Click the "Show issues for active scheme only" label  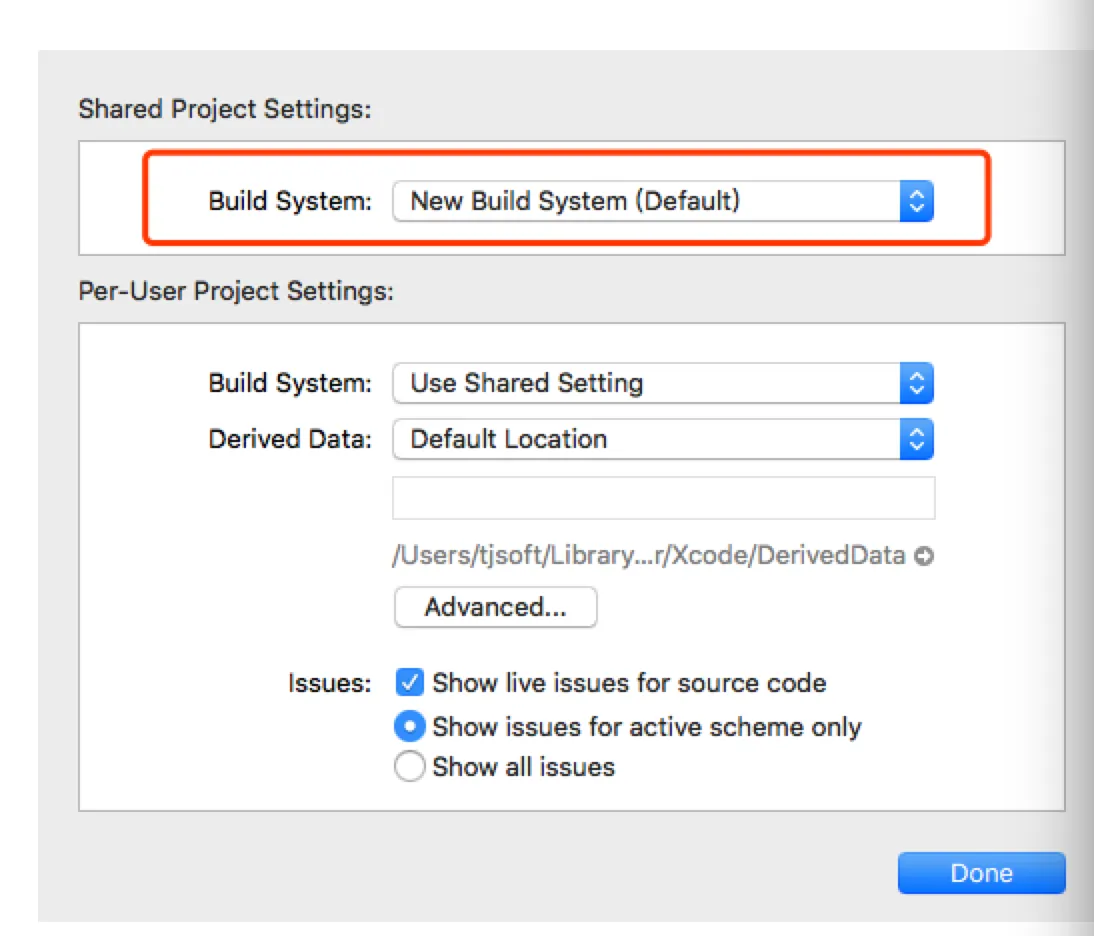pyautogui.click(x=646, y=726)
